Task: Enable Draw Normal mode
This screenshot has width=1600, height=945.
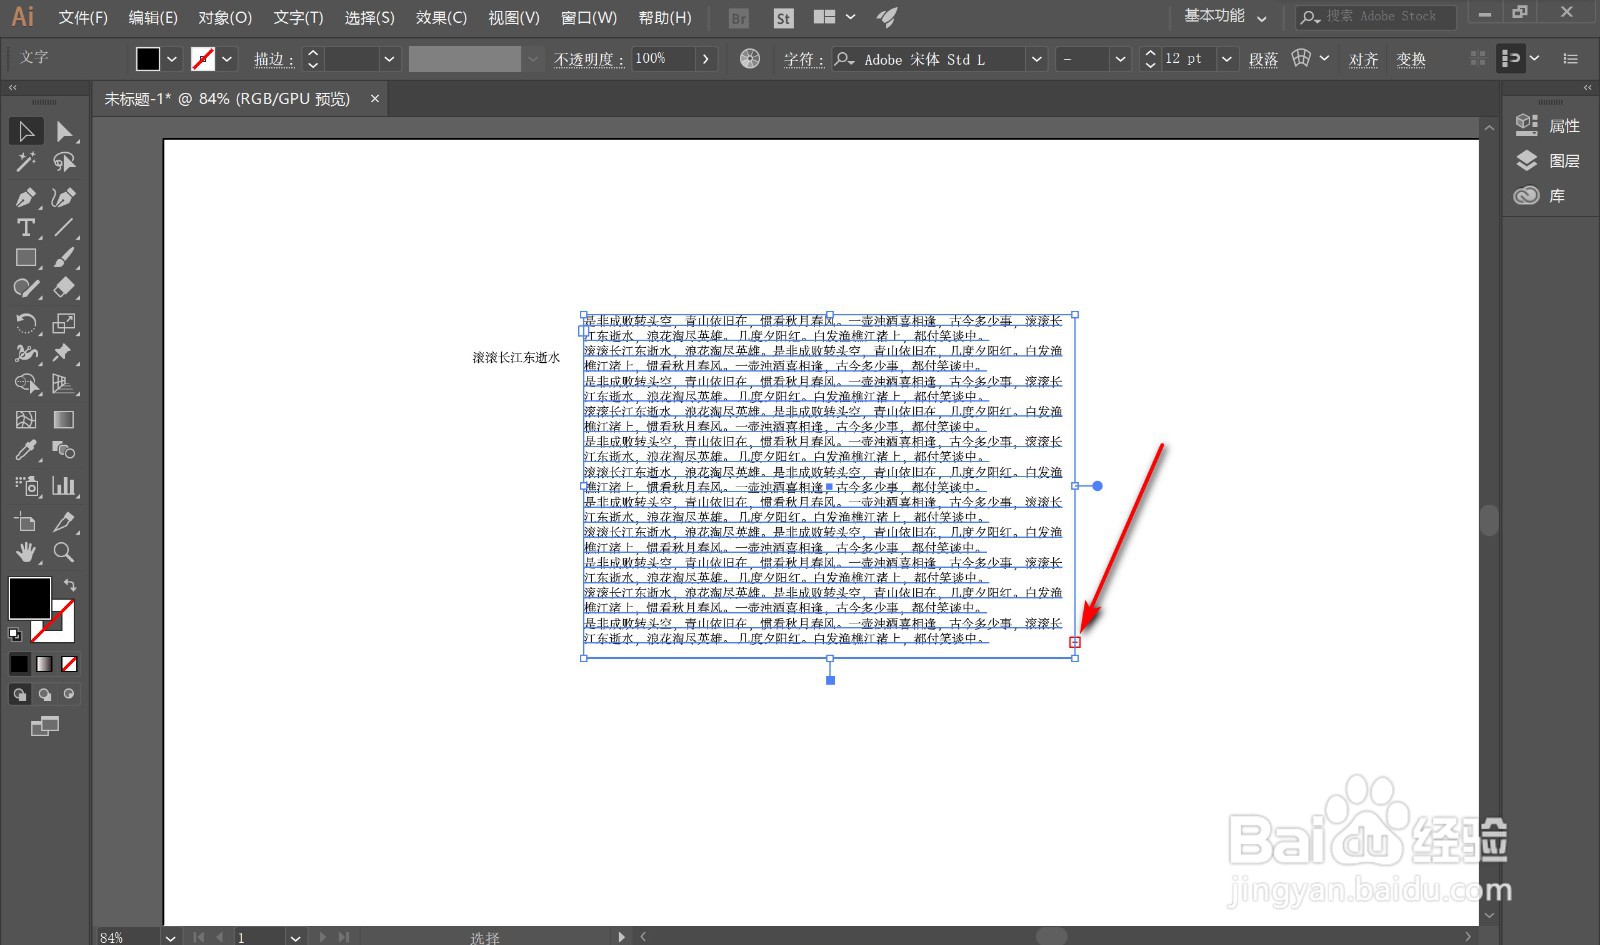Action: pos(20,694)
